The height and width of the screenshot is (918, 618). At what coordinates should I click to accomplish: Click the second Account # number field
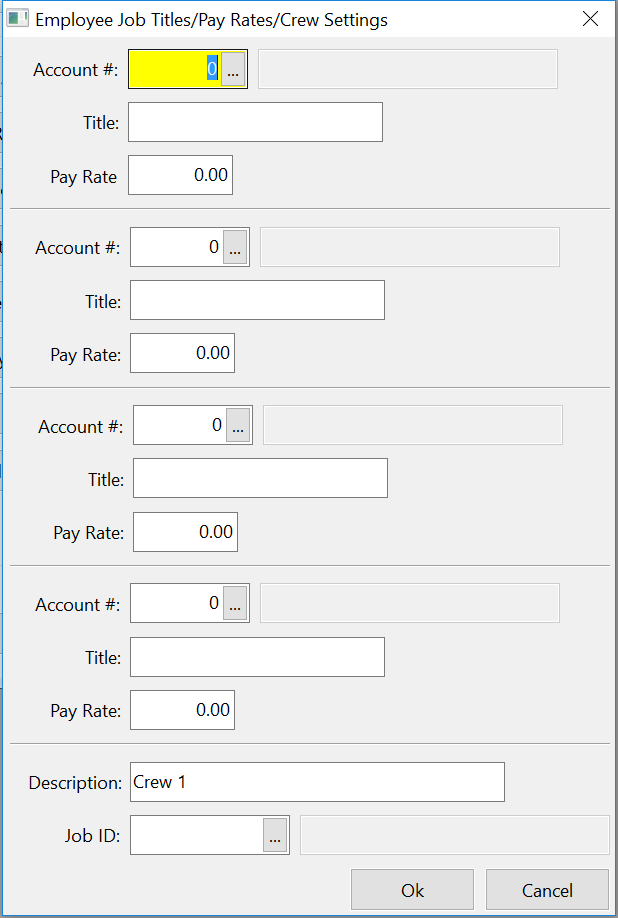point(177,248)
